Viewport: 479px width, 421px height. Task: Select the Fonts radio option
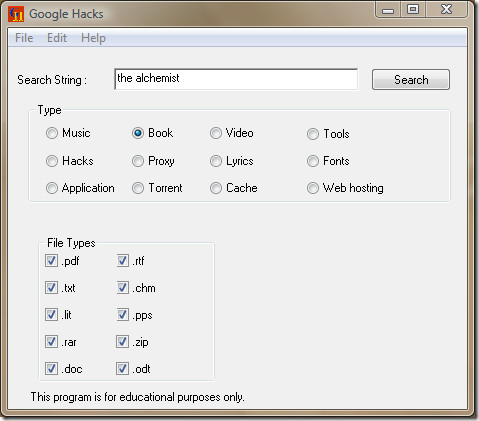[x=313, y=161]
